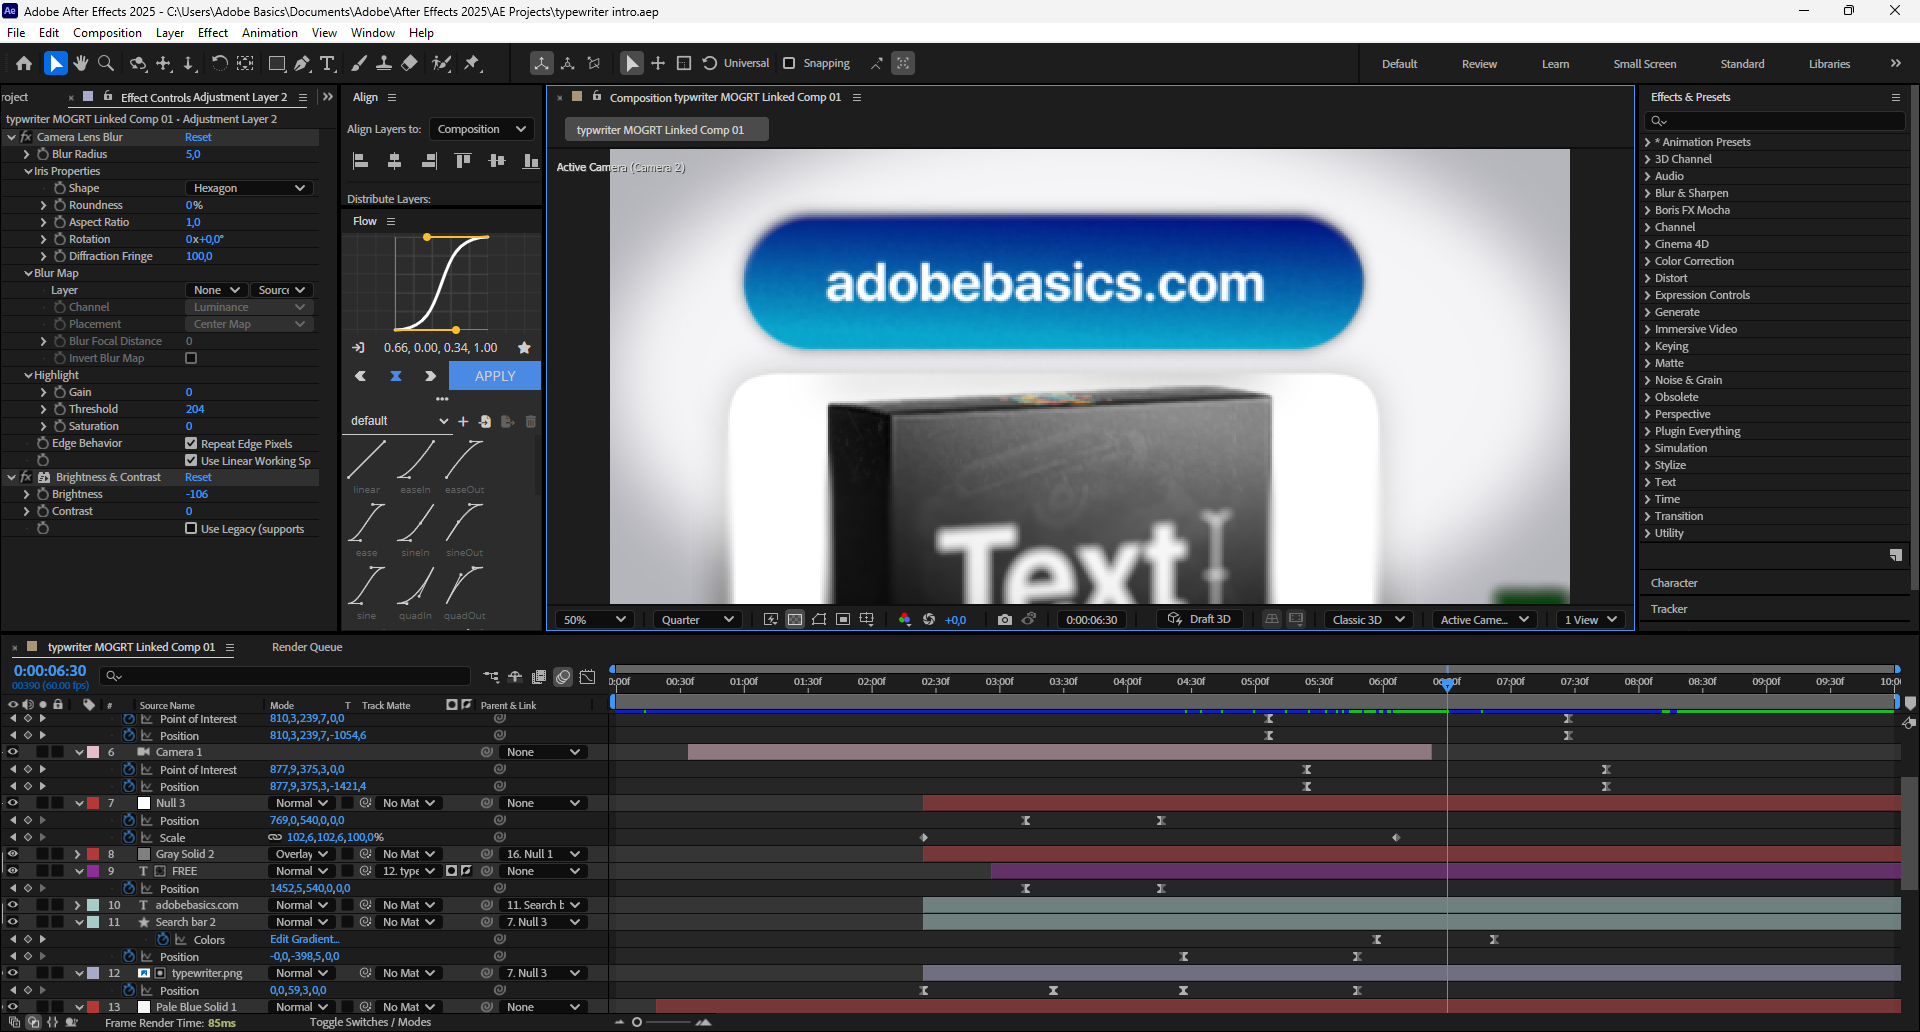Open the Iris Shape Hexagon dropdown

pyautogui.click(x=249, y=188)
